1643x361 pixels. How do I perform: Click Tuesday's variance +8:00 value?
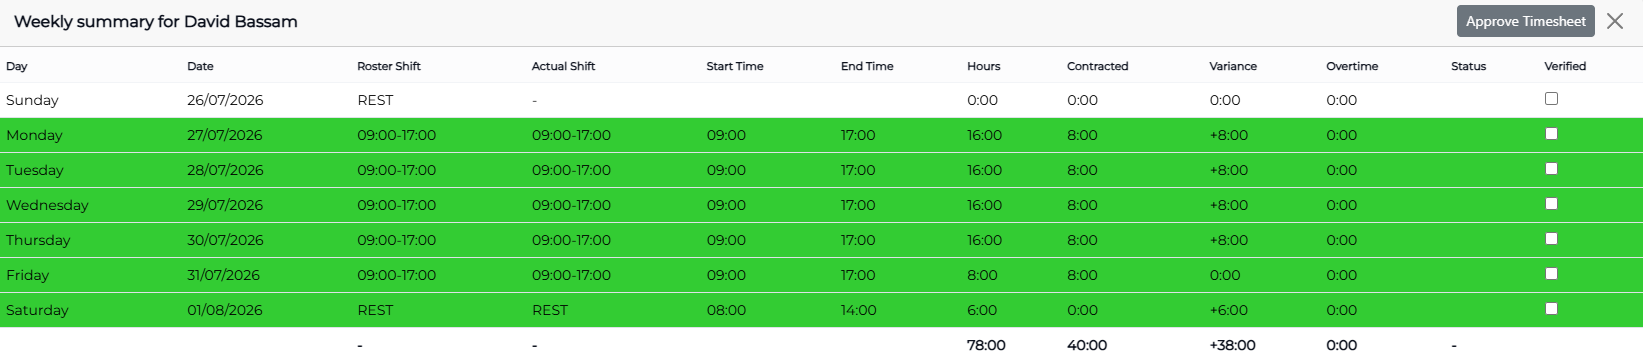pyautogui.click(x=1229, y=170)
